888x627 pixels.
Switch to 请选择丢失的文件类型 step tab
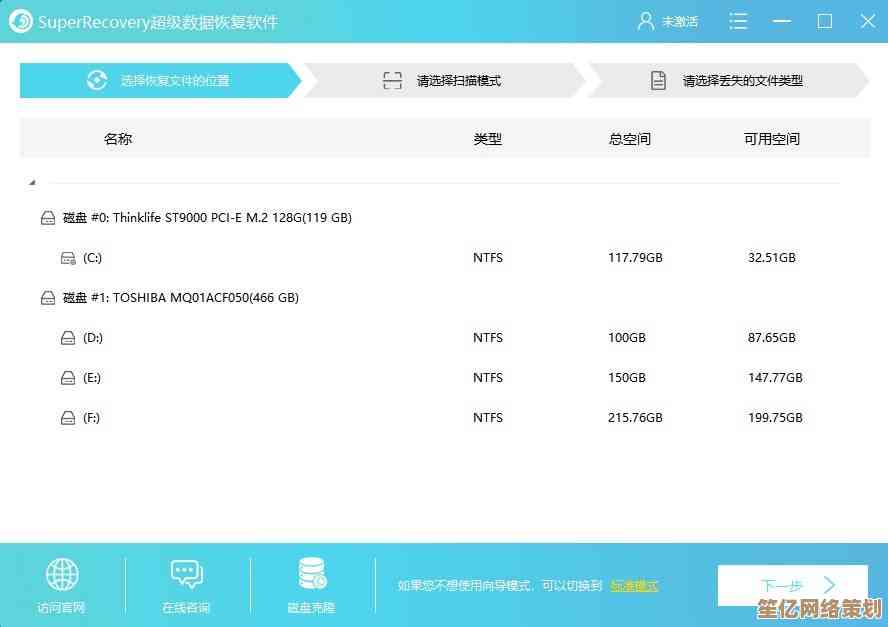[728, 81]
